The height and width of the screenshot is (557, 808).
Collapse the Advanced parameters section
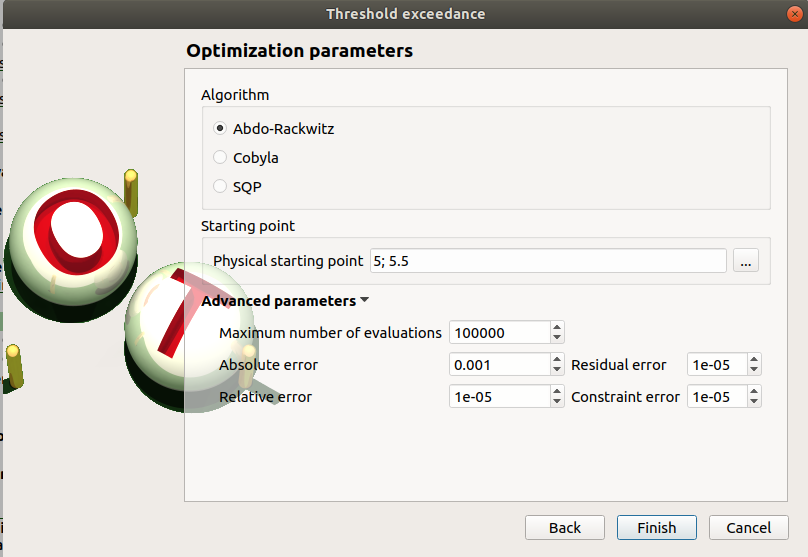pos(285,301)
